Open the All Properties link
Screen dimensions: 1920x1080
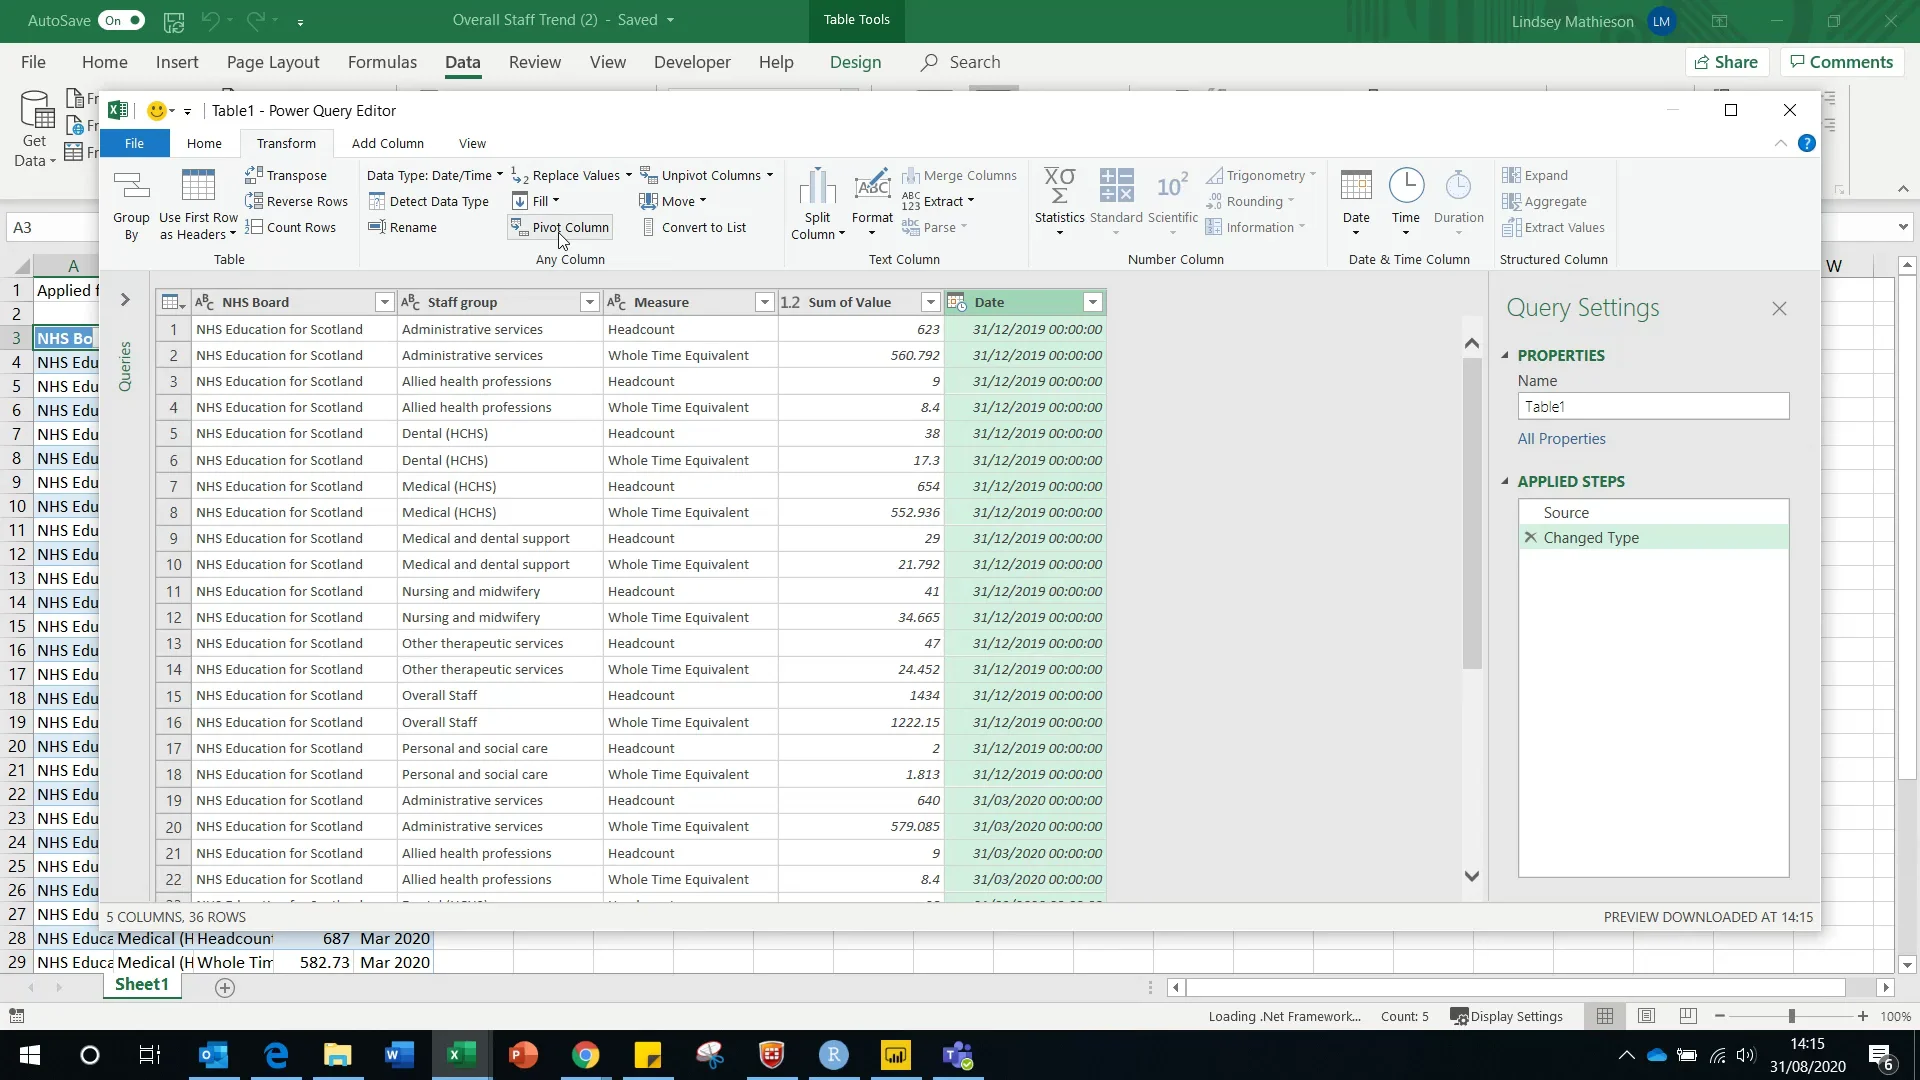click(x=1561, y=439)
